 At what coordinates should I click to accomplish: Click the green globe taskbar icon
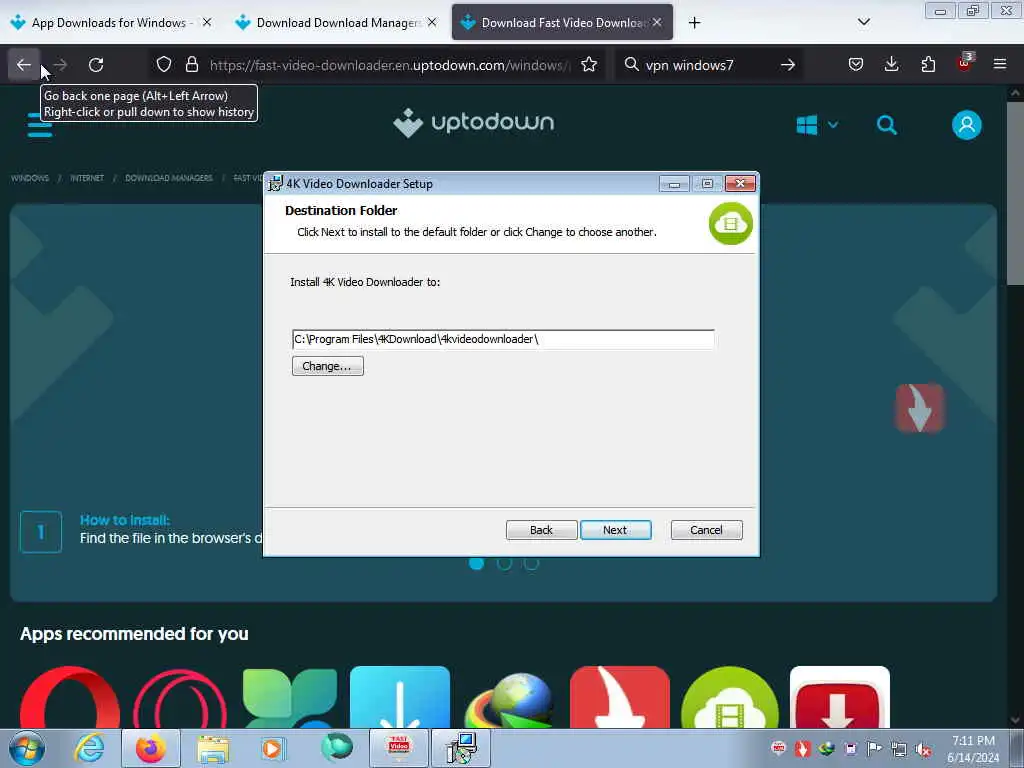click(x=336, y=748)
